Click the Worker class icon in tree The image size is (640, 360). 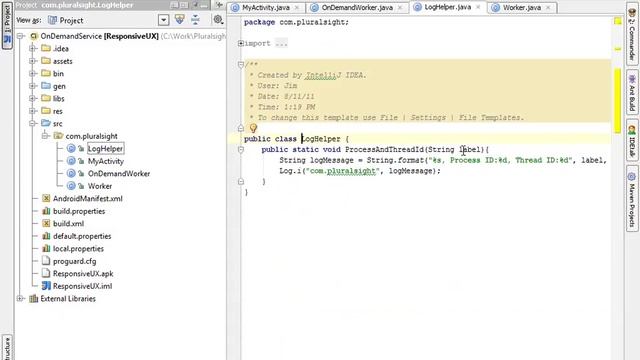tap(71, 186)
